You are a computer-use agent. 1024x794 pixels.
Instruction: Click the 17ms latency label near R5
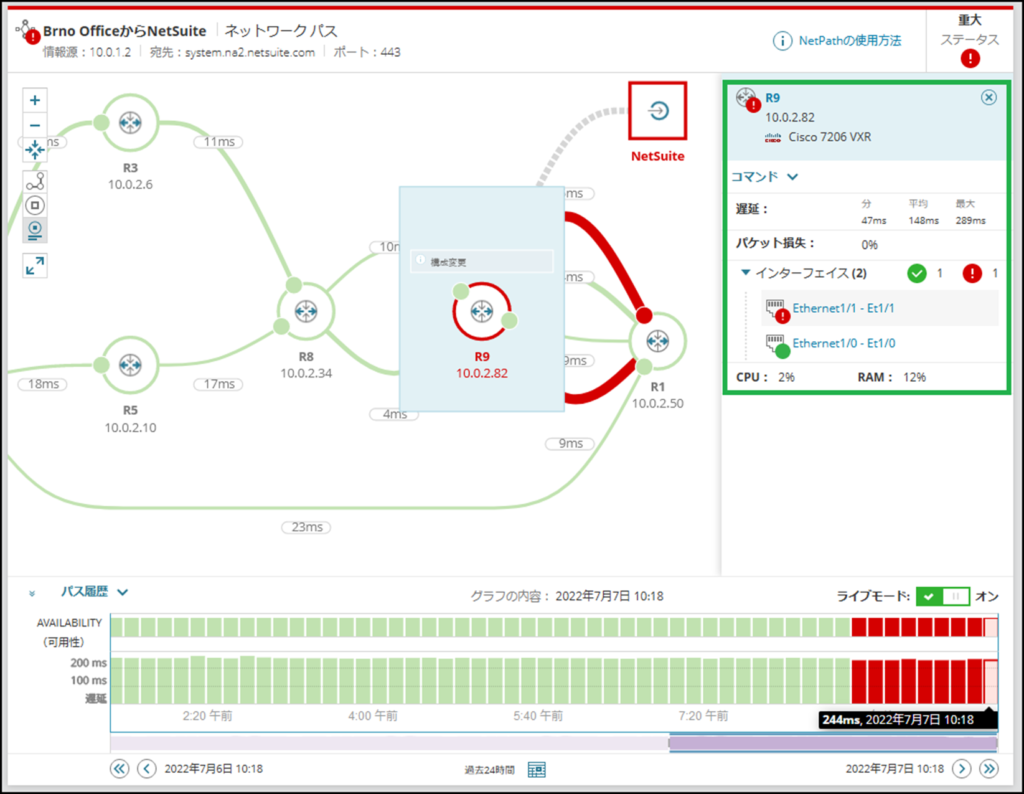pos(218,384)
